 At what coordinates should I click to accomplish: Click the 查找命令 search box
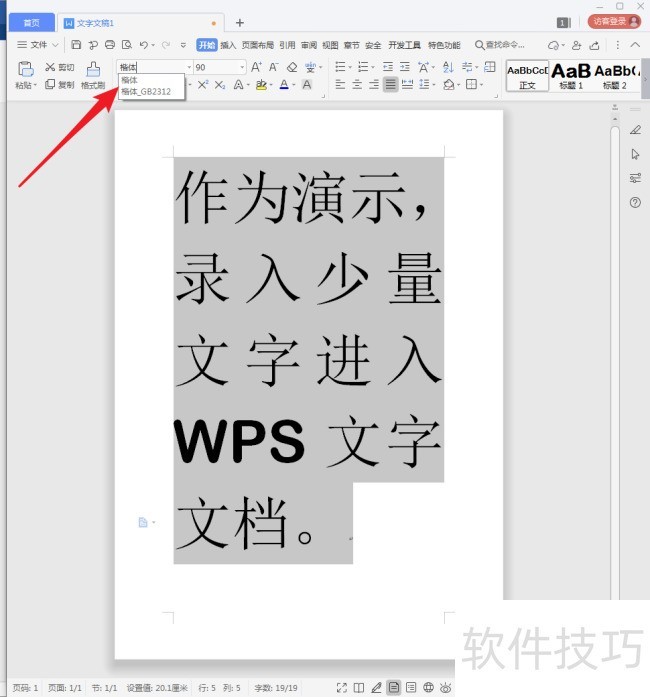click(x=500, y=45)
